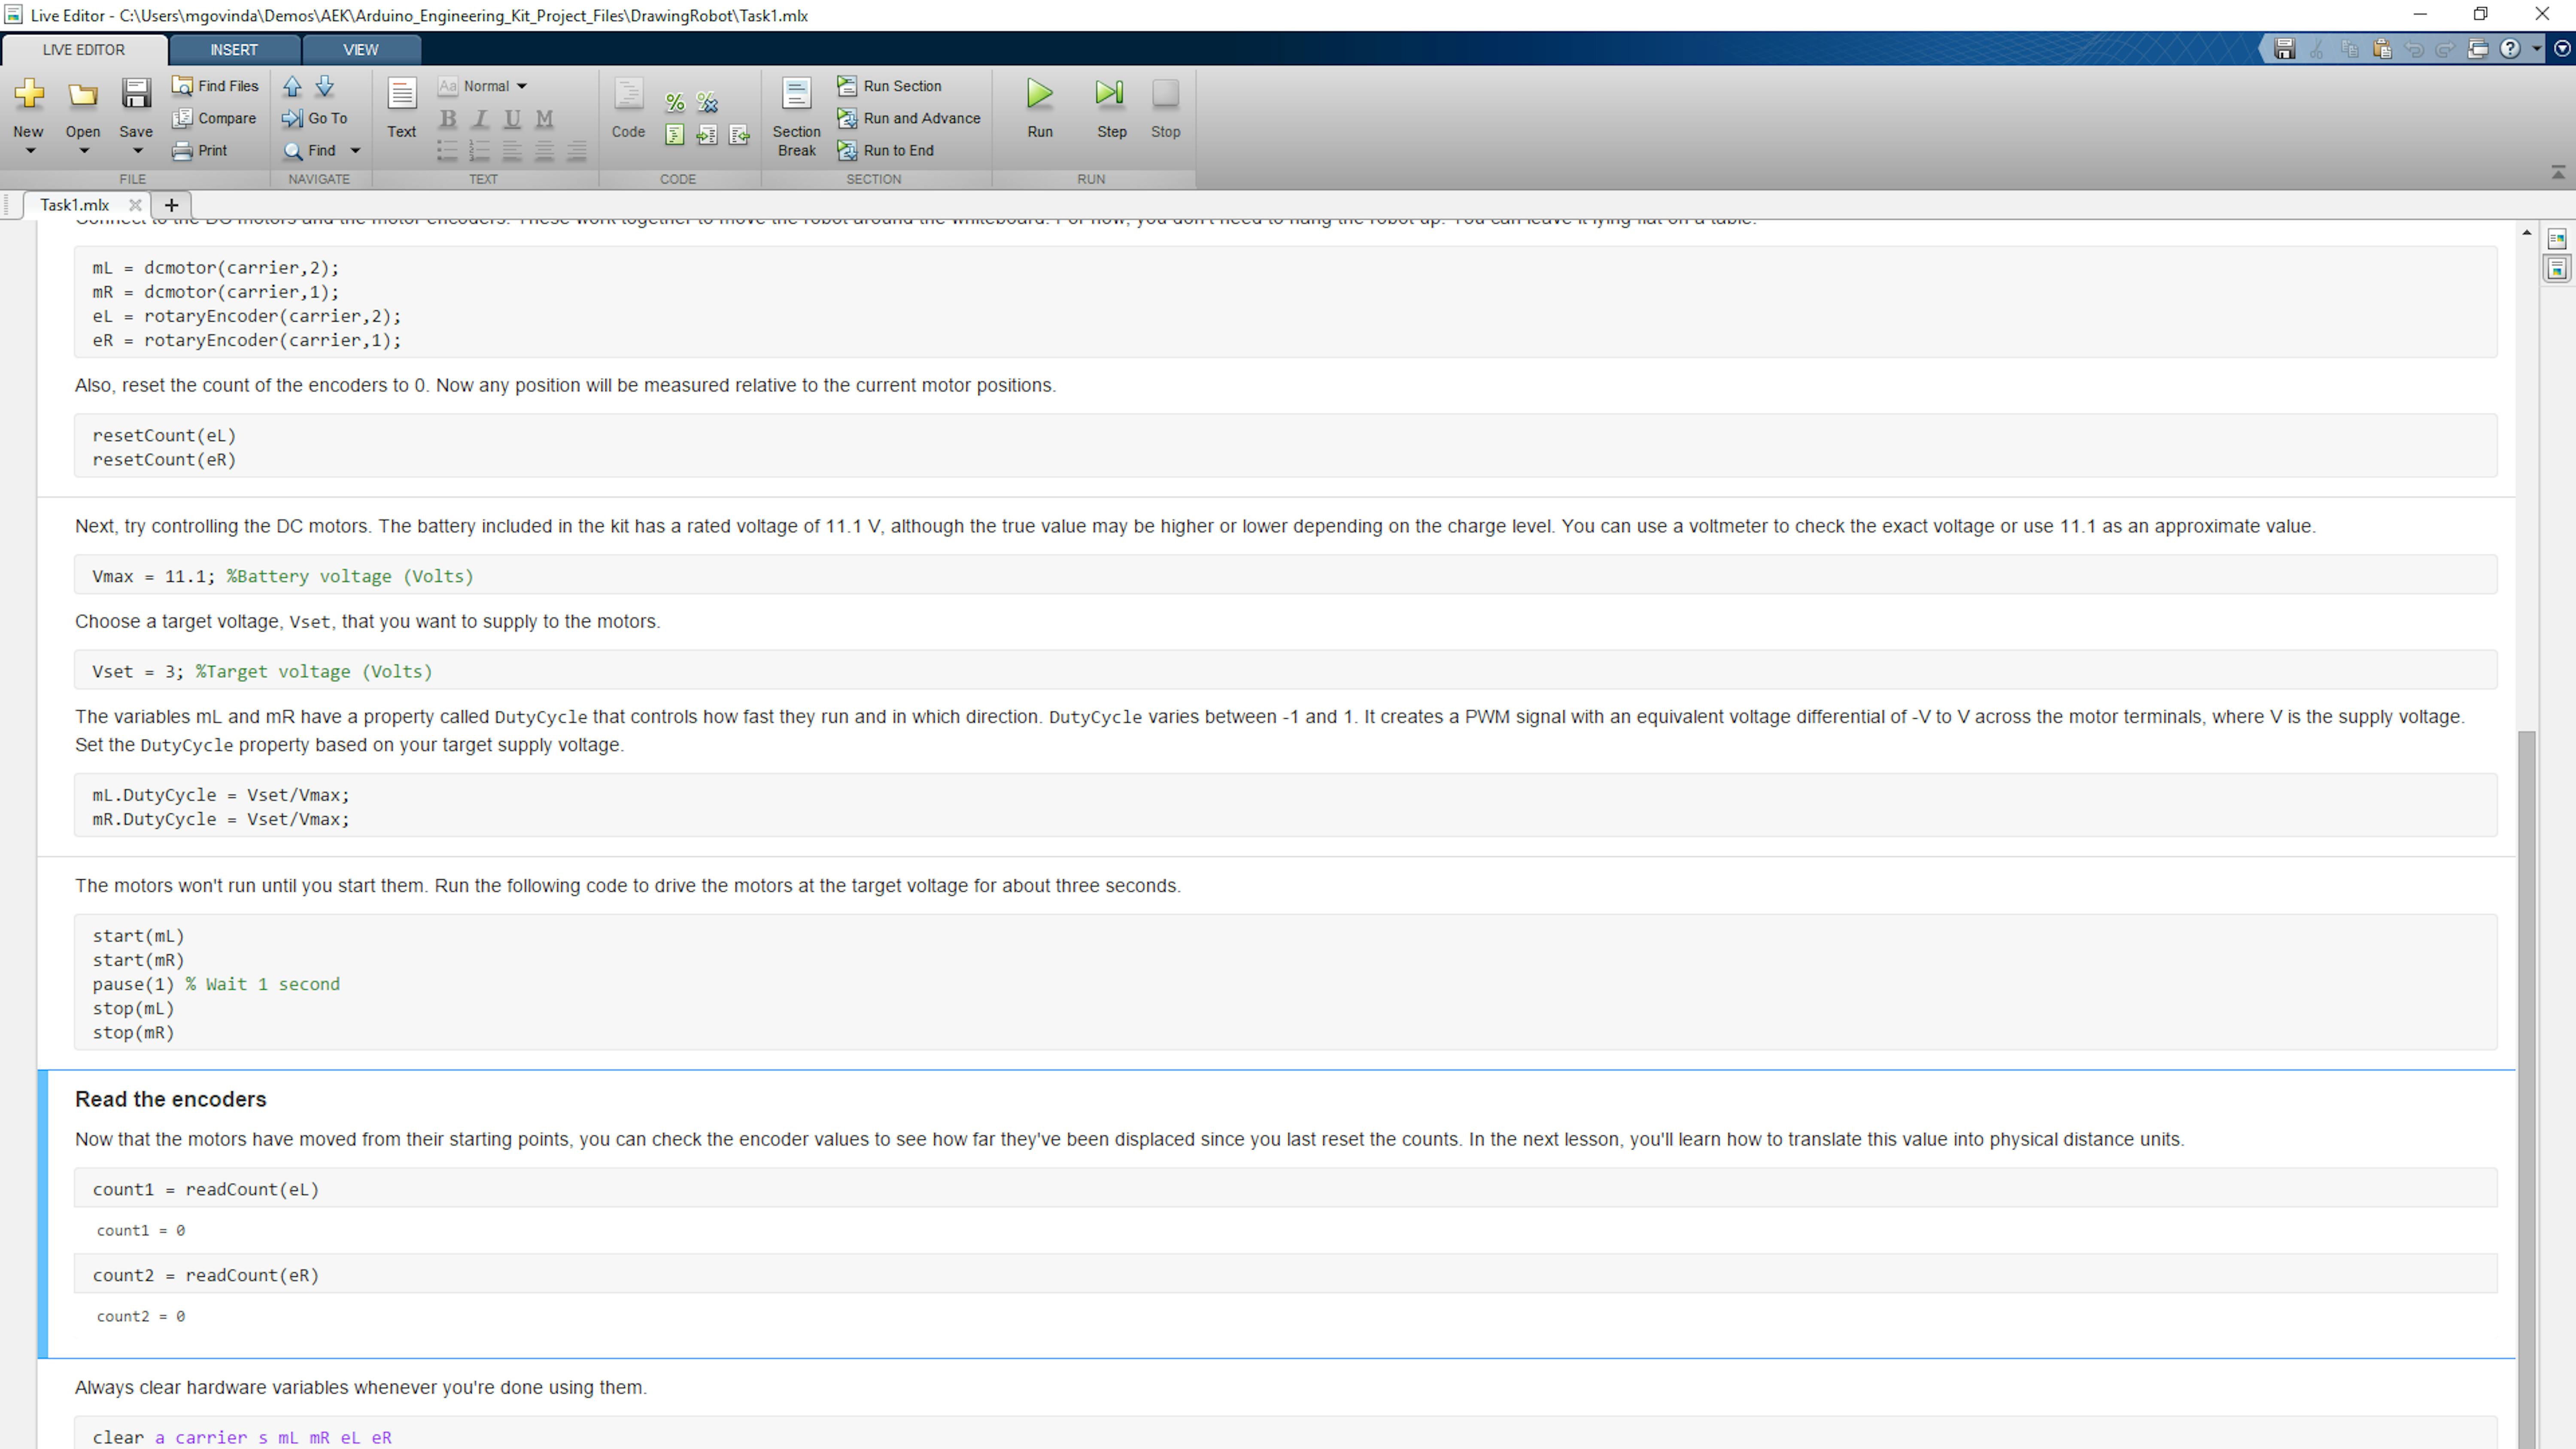Viewport: 2576px width, 1449px height.
Task: Collapse the toolstrip ribbon
Action: point(2558,173)
